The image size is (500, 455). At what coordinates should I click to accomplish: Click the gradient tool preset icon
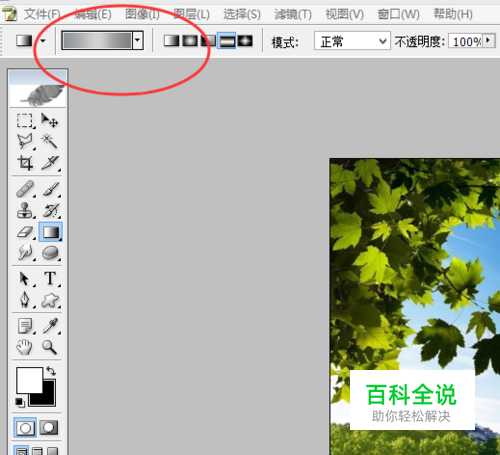click(24, 41)
